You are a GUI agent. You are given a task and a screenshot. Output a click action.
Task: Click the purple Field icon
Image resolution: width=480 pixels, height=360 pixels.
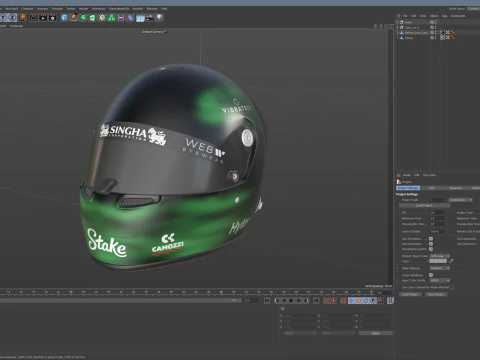coord(121,17)
